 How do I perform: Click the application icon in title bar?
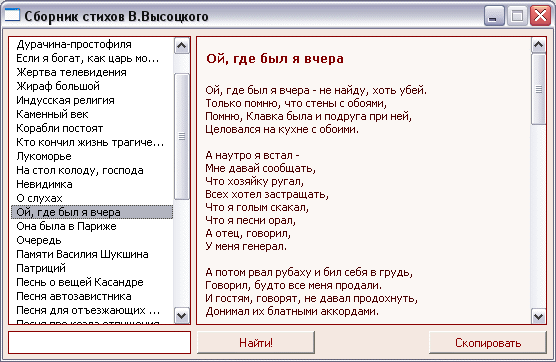click(12, 15)
